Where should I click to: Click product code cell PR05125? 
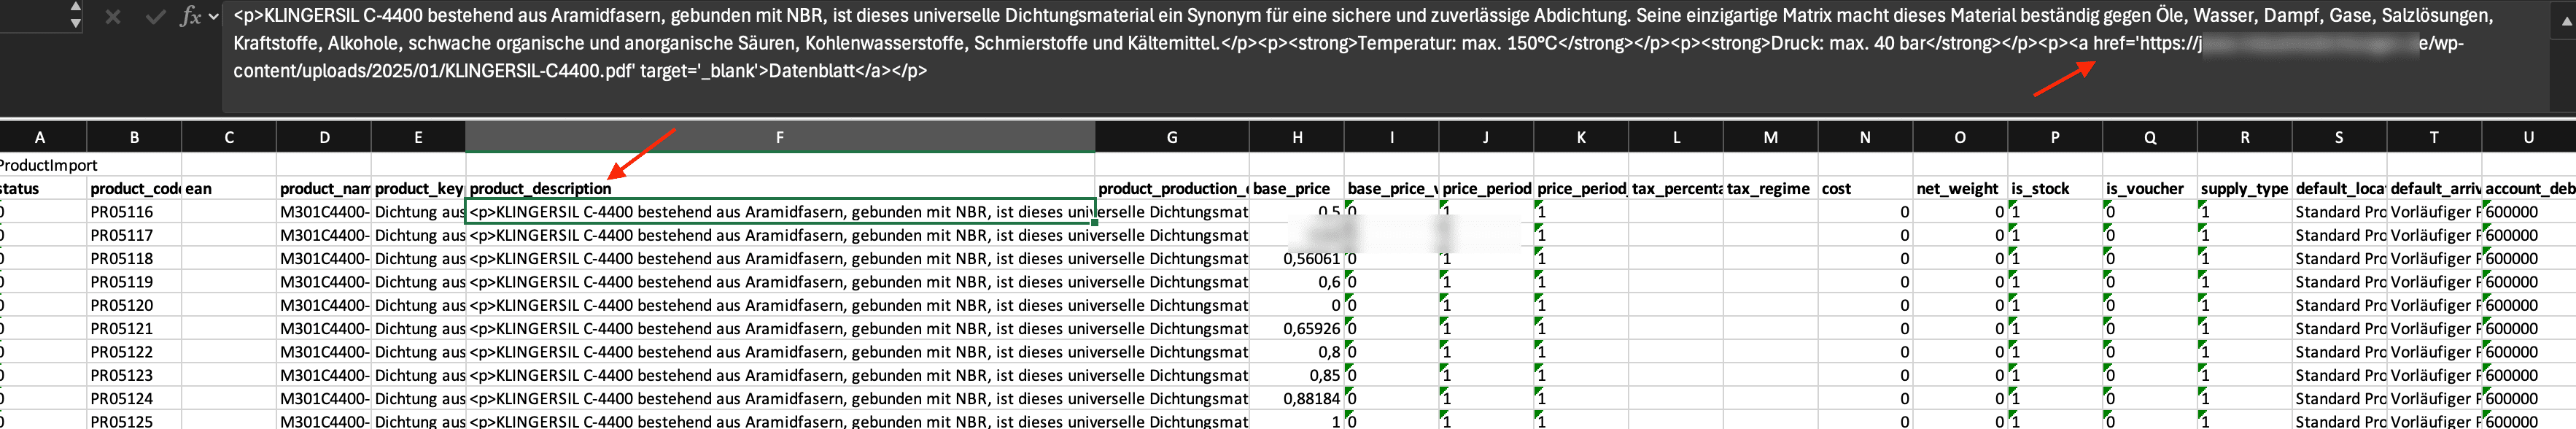click(x=134, y=421)
